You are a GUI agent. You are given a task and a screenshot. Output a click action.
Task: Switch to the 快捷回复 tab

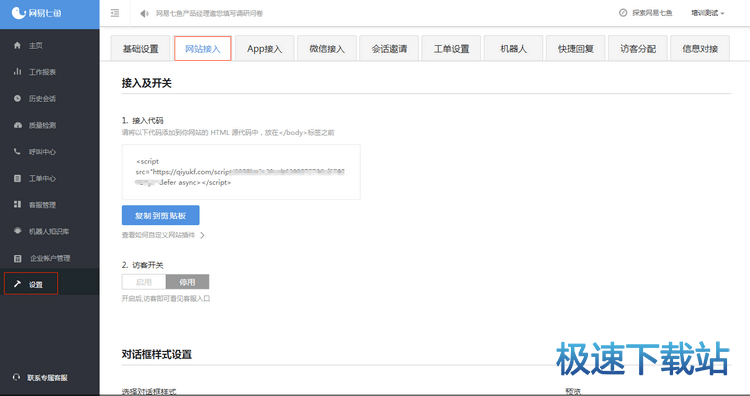click(575, 48)
